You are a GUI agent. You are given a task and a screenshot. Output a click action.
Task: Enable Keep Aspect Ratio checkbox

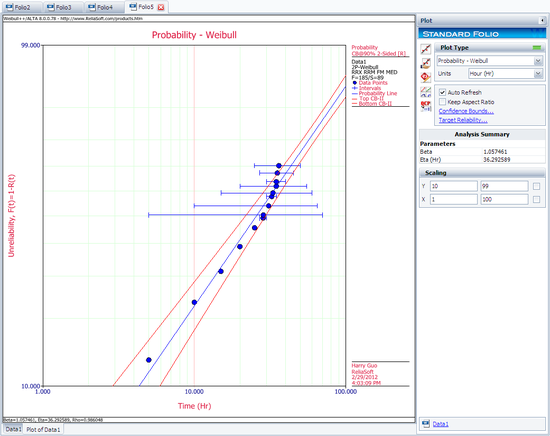click(x=442, y=102)
